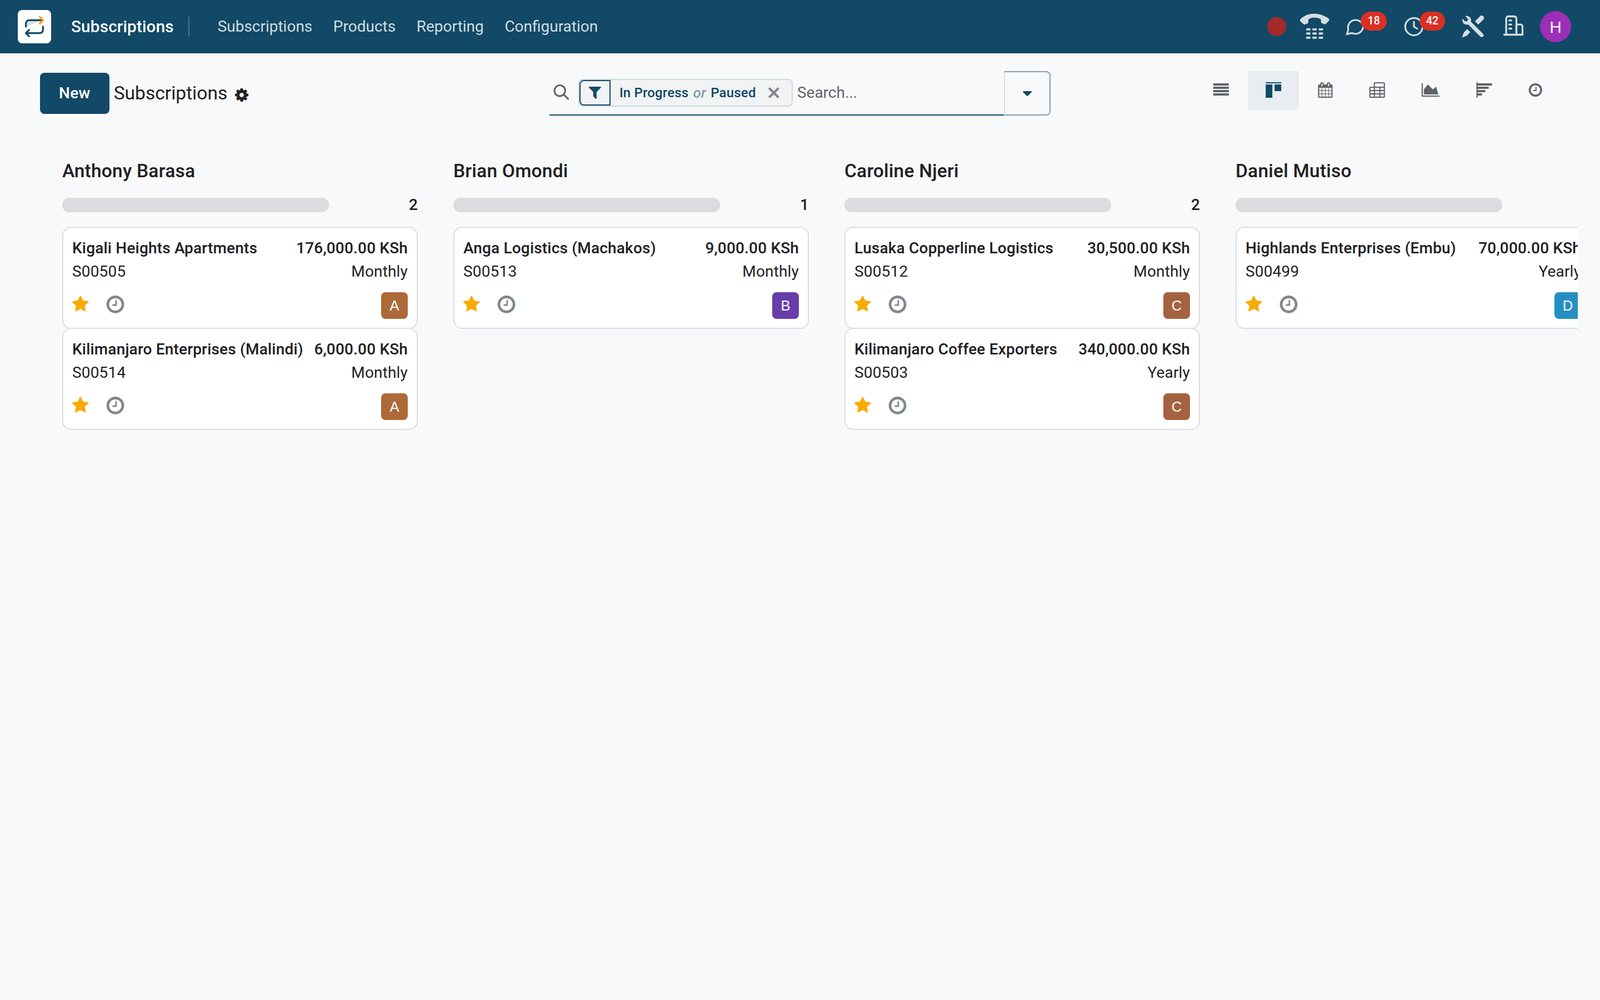Open activity clock on Kigali Heights Apartments card
This screenshot has width=1600, height=1000.
click(x=115, y=304)
